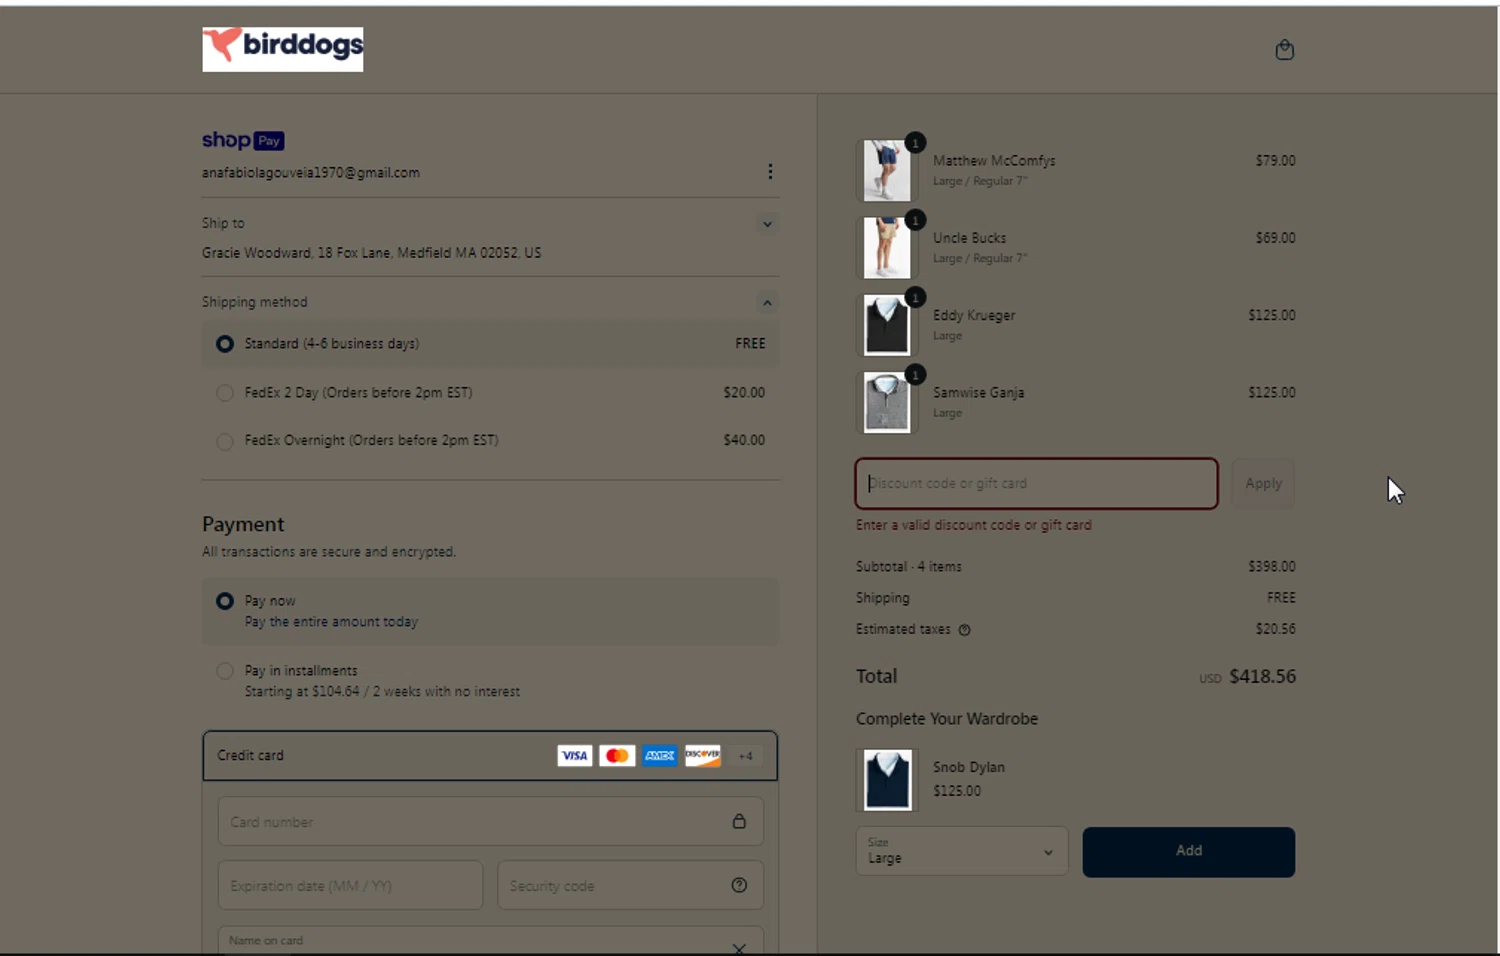Click the Matthew McComfys product thumbnail
The image size is (1500, 956).
[887, 170]
